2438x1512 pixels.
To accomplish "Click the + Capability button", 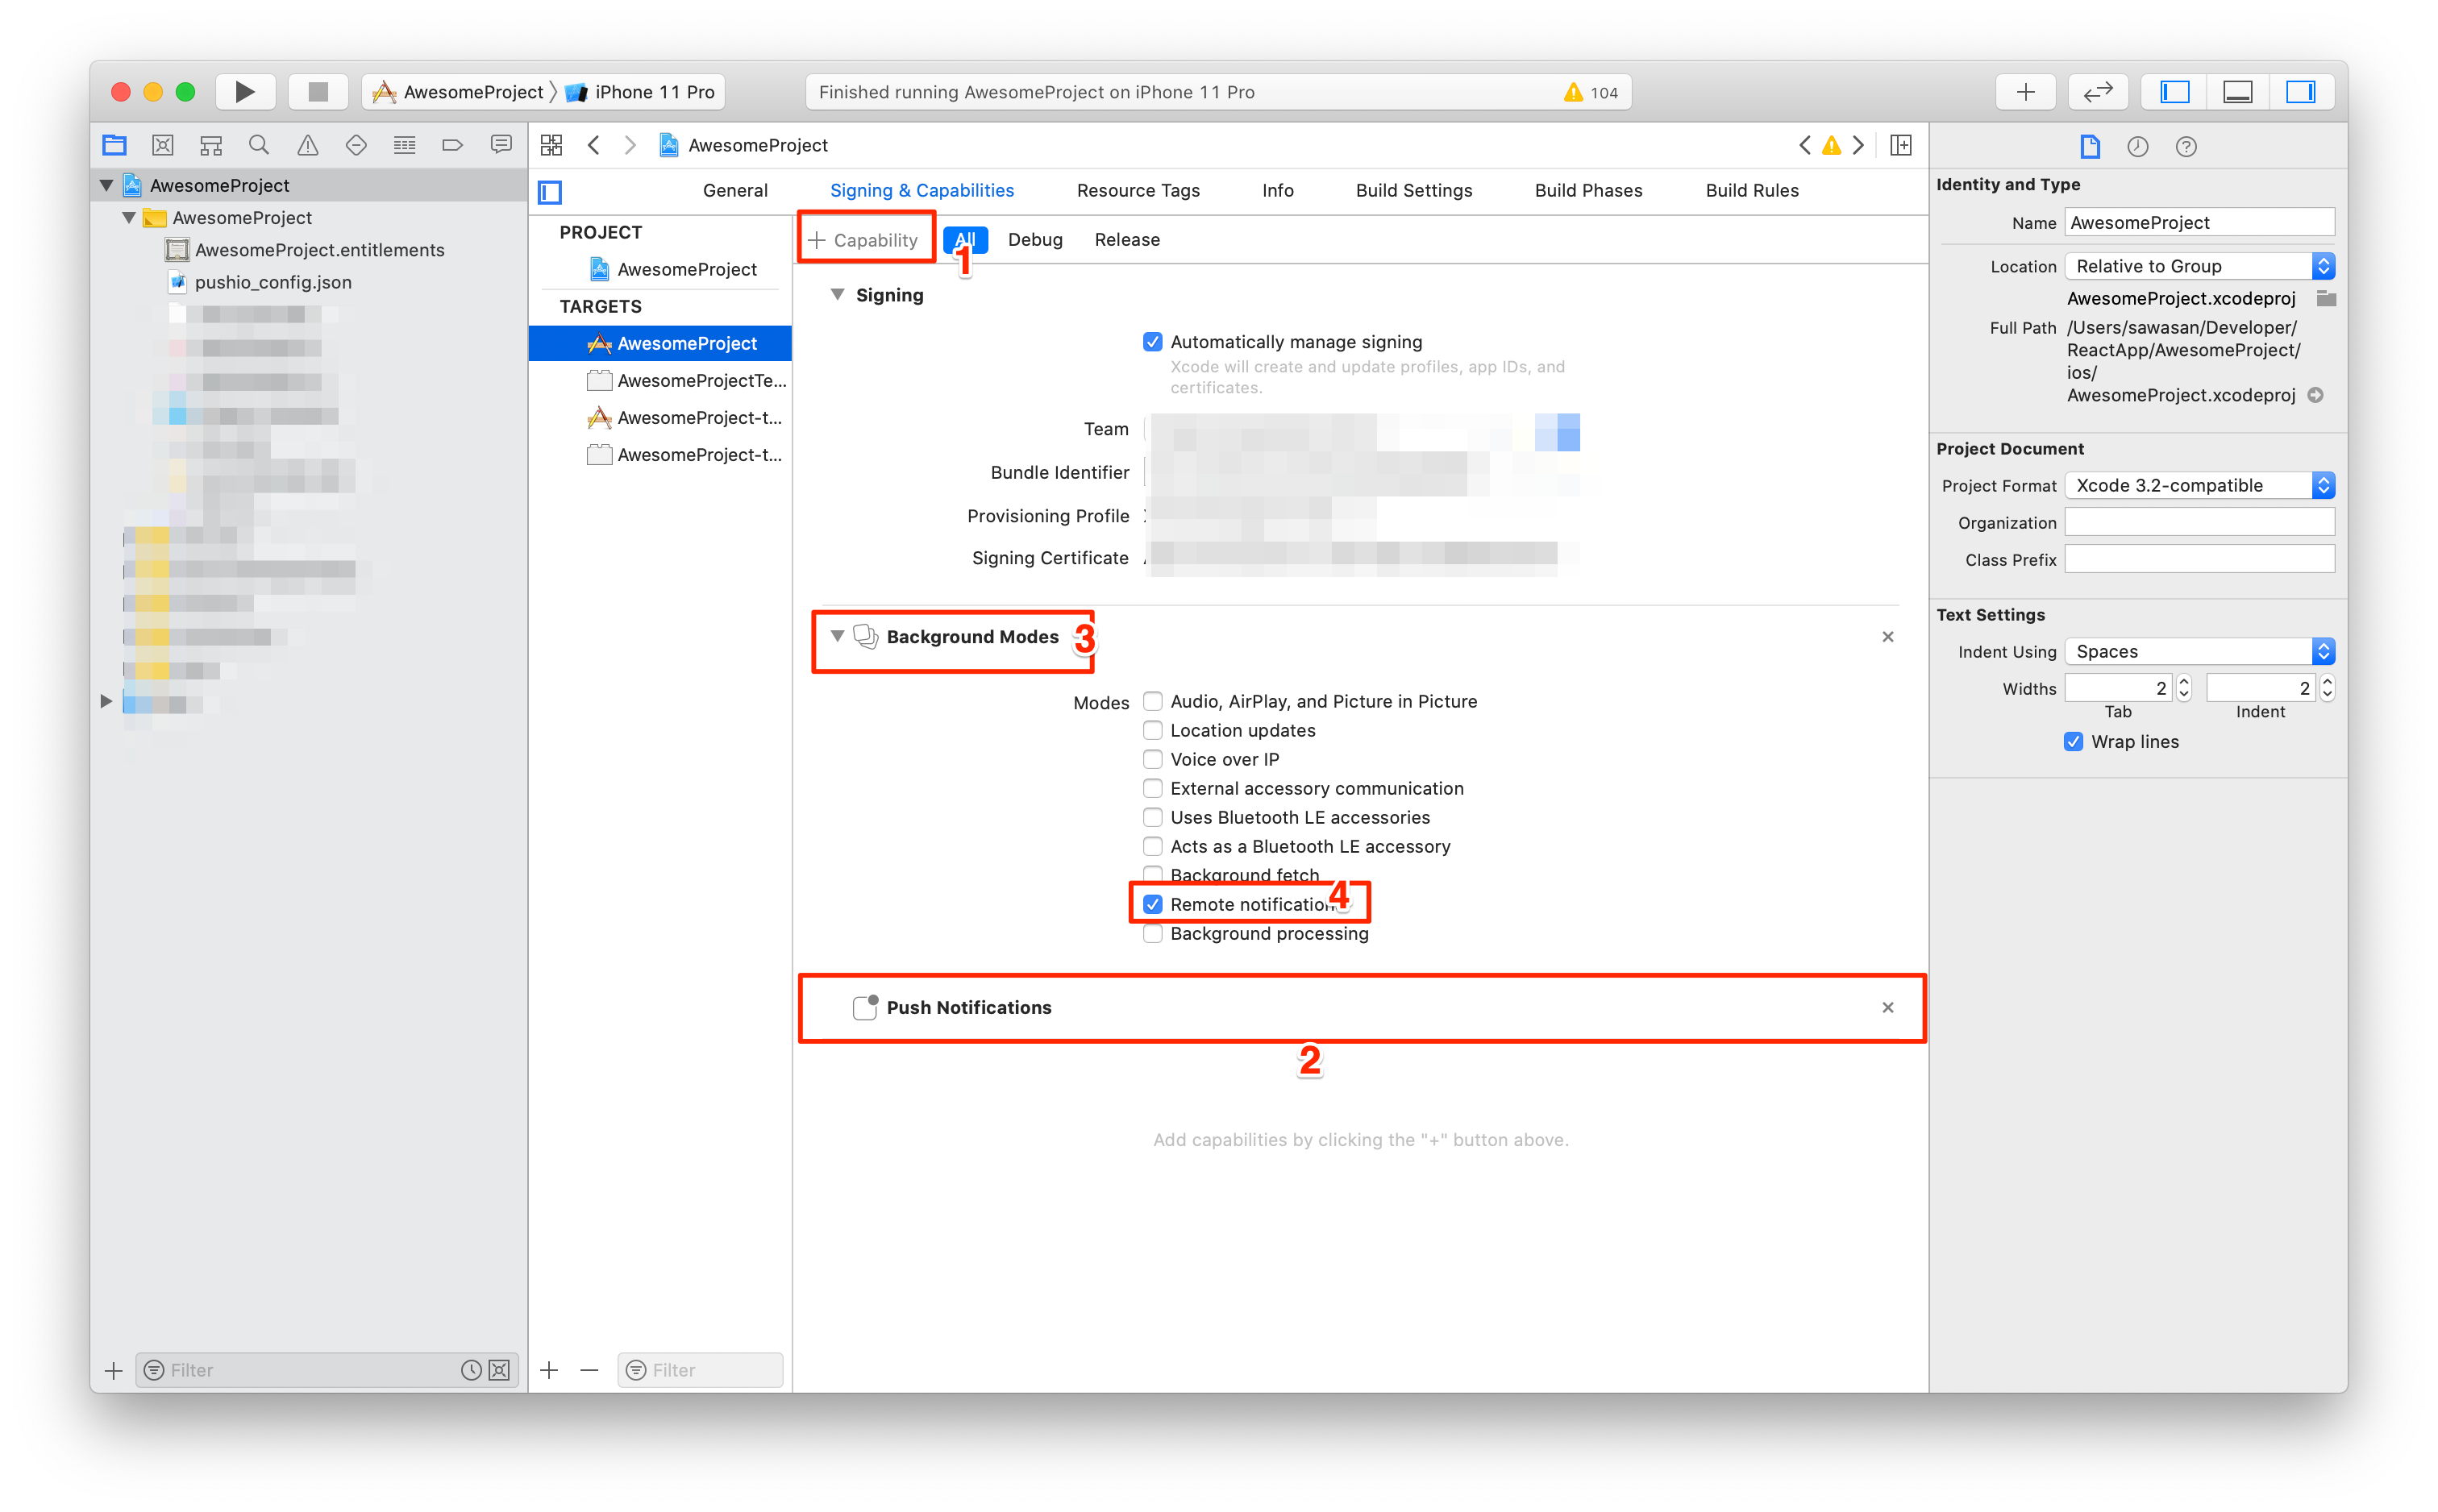I will (x=863, y=240).
